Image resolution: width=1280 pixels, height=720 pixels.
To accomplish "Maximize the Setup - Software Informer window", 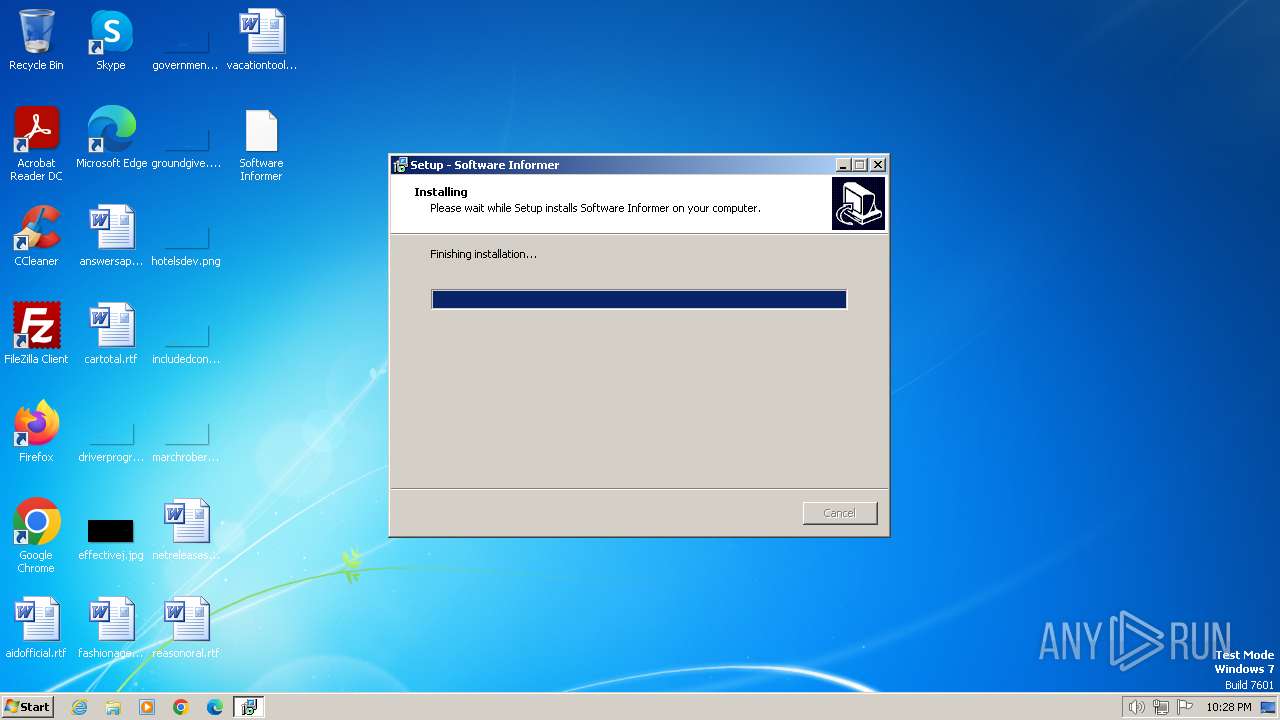I will 860,165.
